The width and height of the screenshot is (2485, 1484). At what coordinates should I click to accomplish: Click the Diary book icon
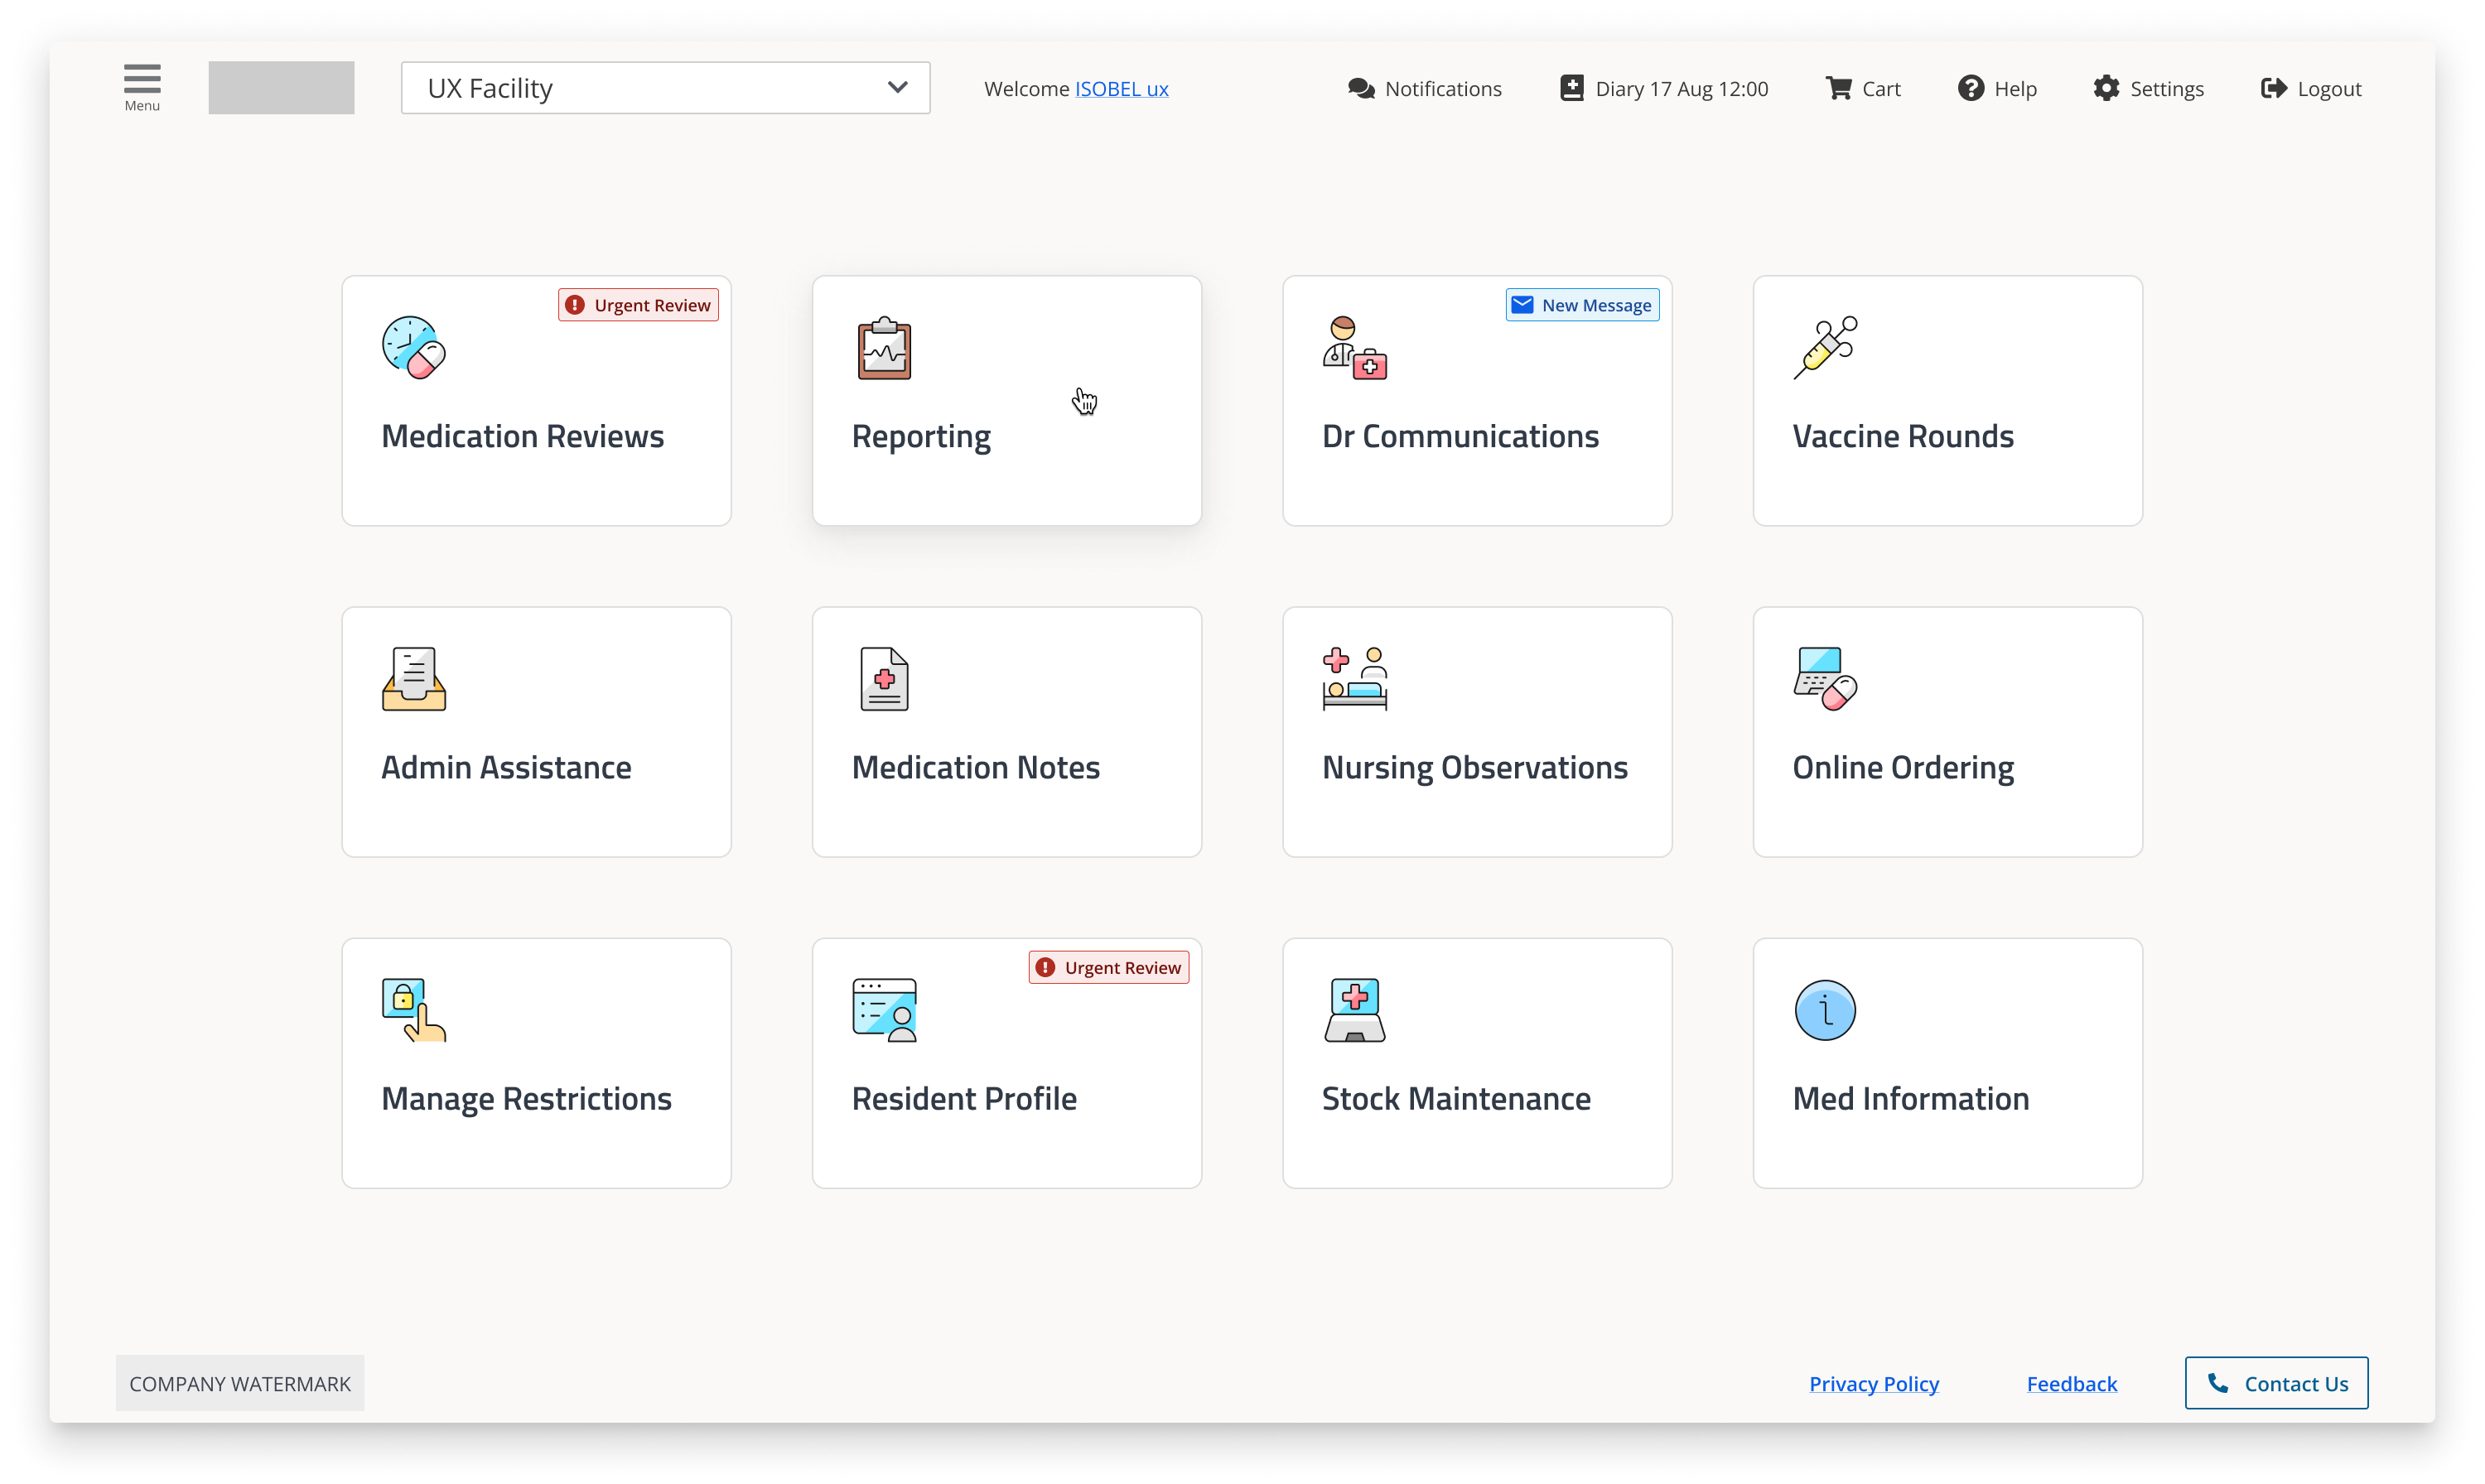[x=1572, y=88]
